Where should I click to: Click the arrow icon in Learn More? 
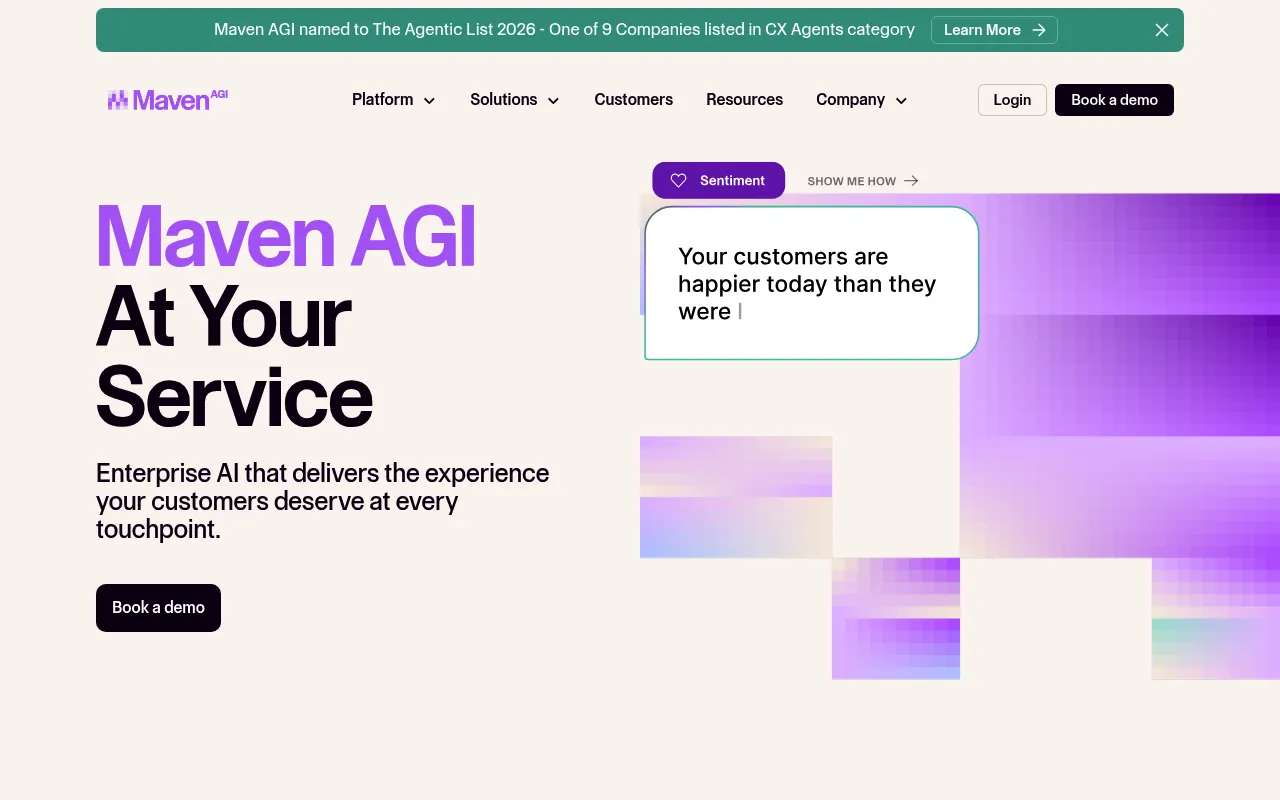1039,30
